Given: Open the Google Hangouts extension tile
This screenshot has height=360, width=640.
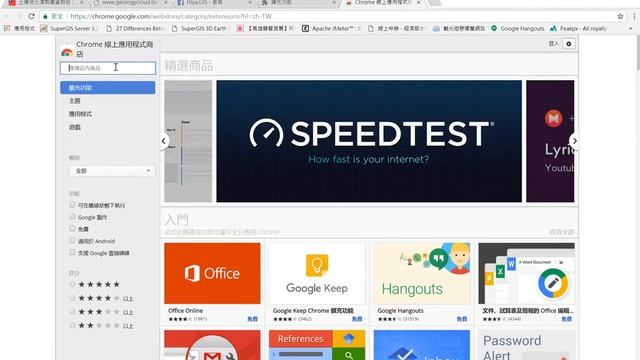Looking at the screenshot, I should 422,273.
